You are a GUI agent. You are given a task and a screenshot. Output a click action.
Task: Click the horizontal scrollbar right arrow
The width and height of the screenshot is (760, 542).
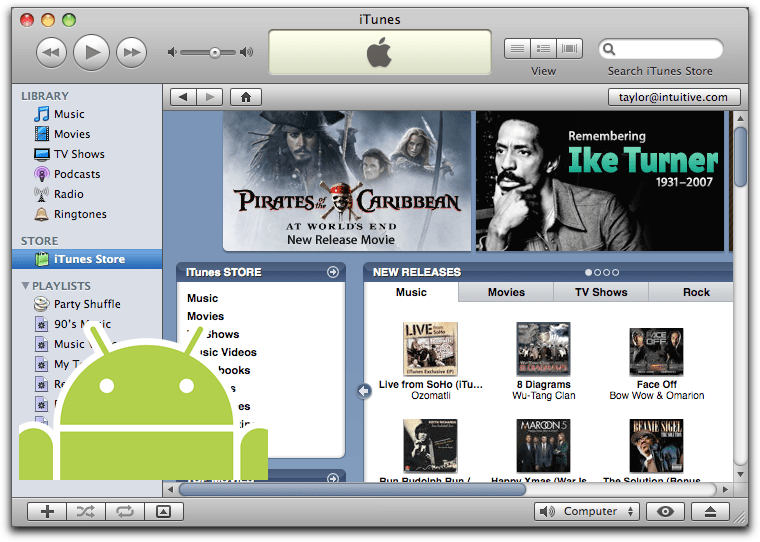pos(725,490)
